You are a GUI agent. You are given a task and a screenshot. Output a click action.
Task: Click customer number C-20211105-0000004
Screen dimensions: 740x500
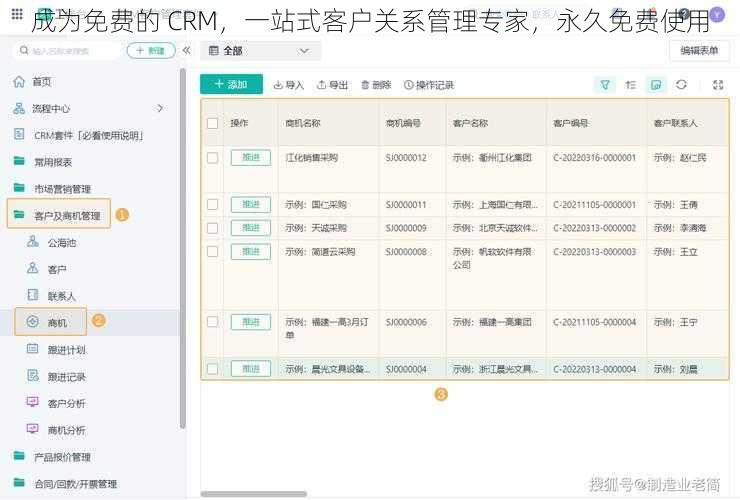click(595, 322)
